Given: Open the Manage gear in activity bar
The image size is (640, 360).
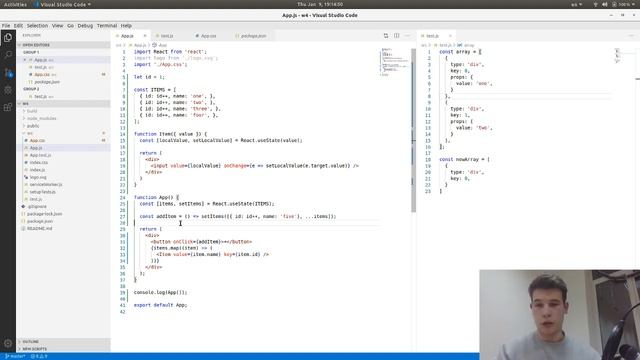Looking at the screenshot, I should [8, 344].
